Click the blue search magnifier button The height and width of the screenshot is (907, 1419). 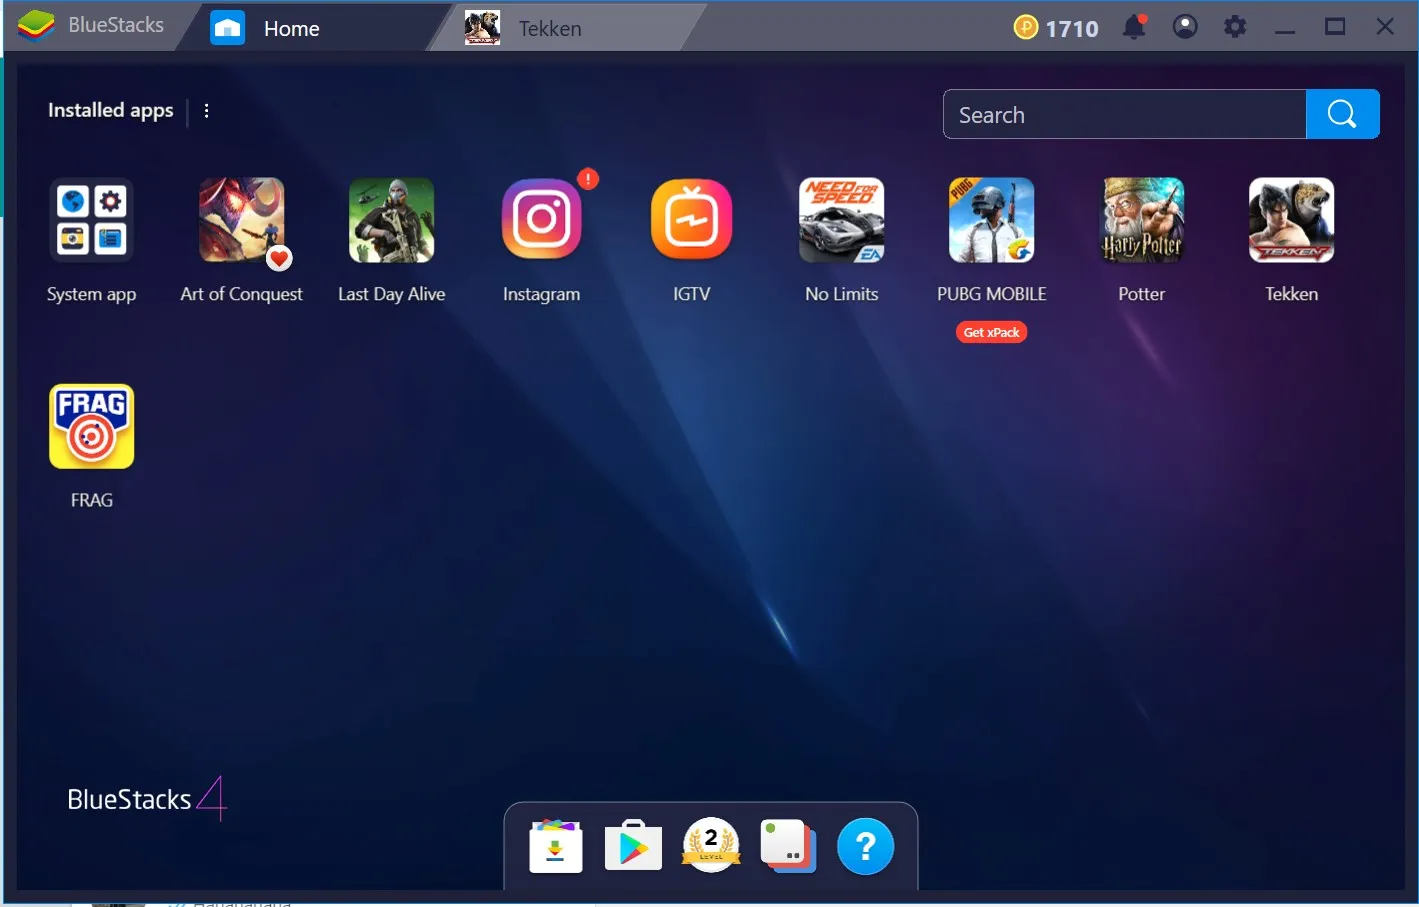coord(1342,114)
